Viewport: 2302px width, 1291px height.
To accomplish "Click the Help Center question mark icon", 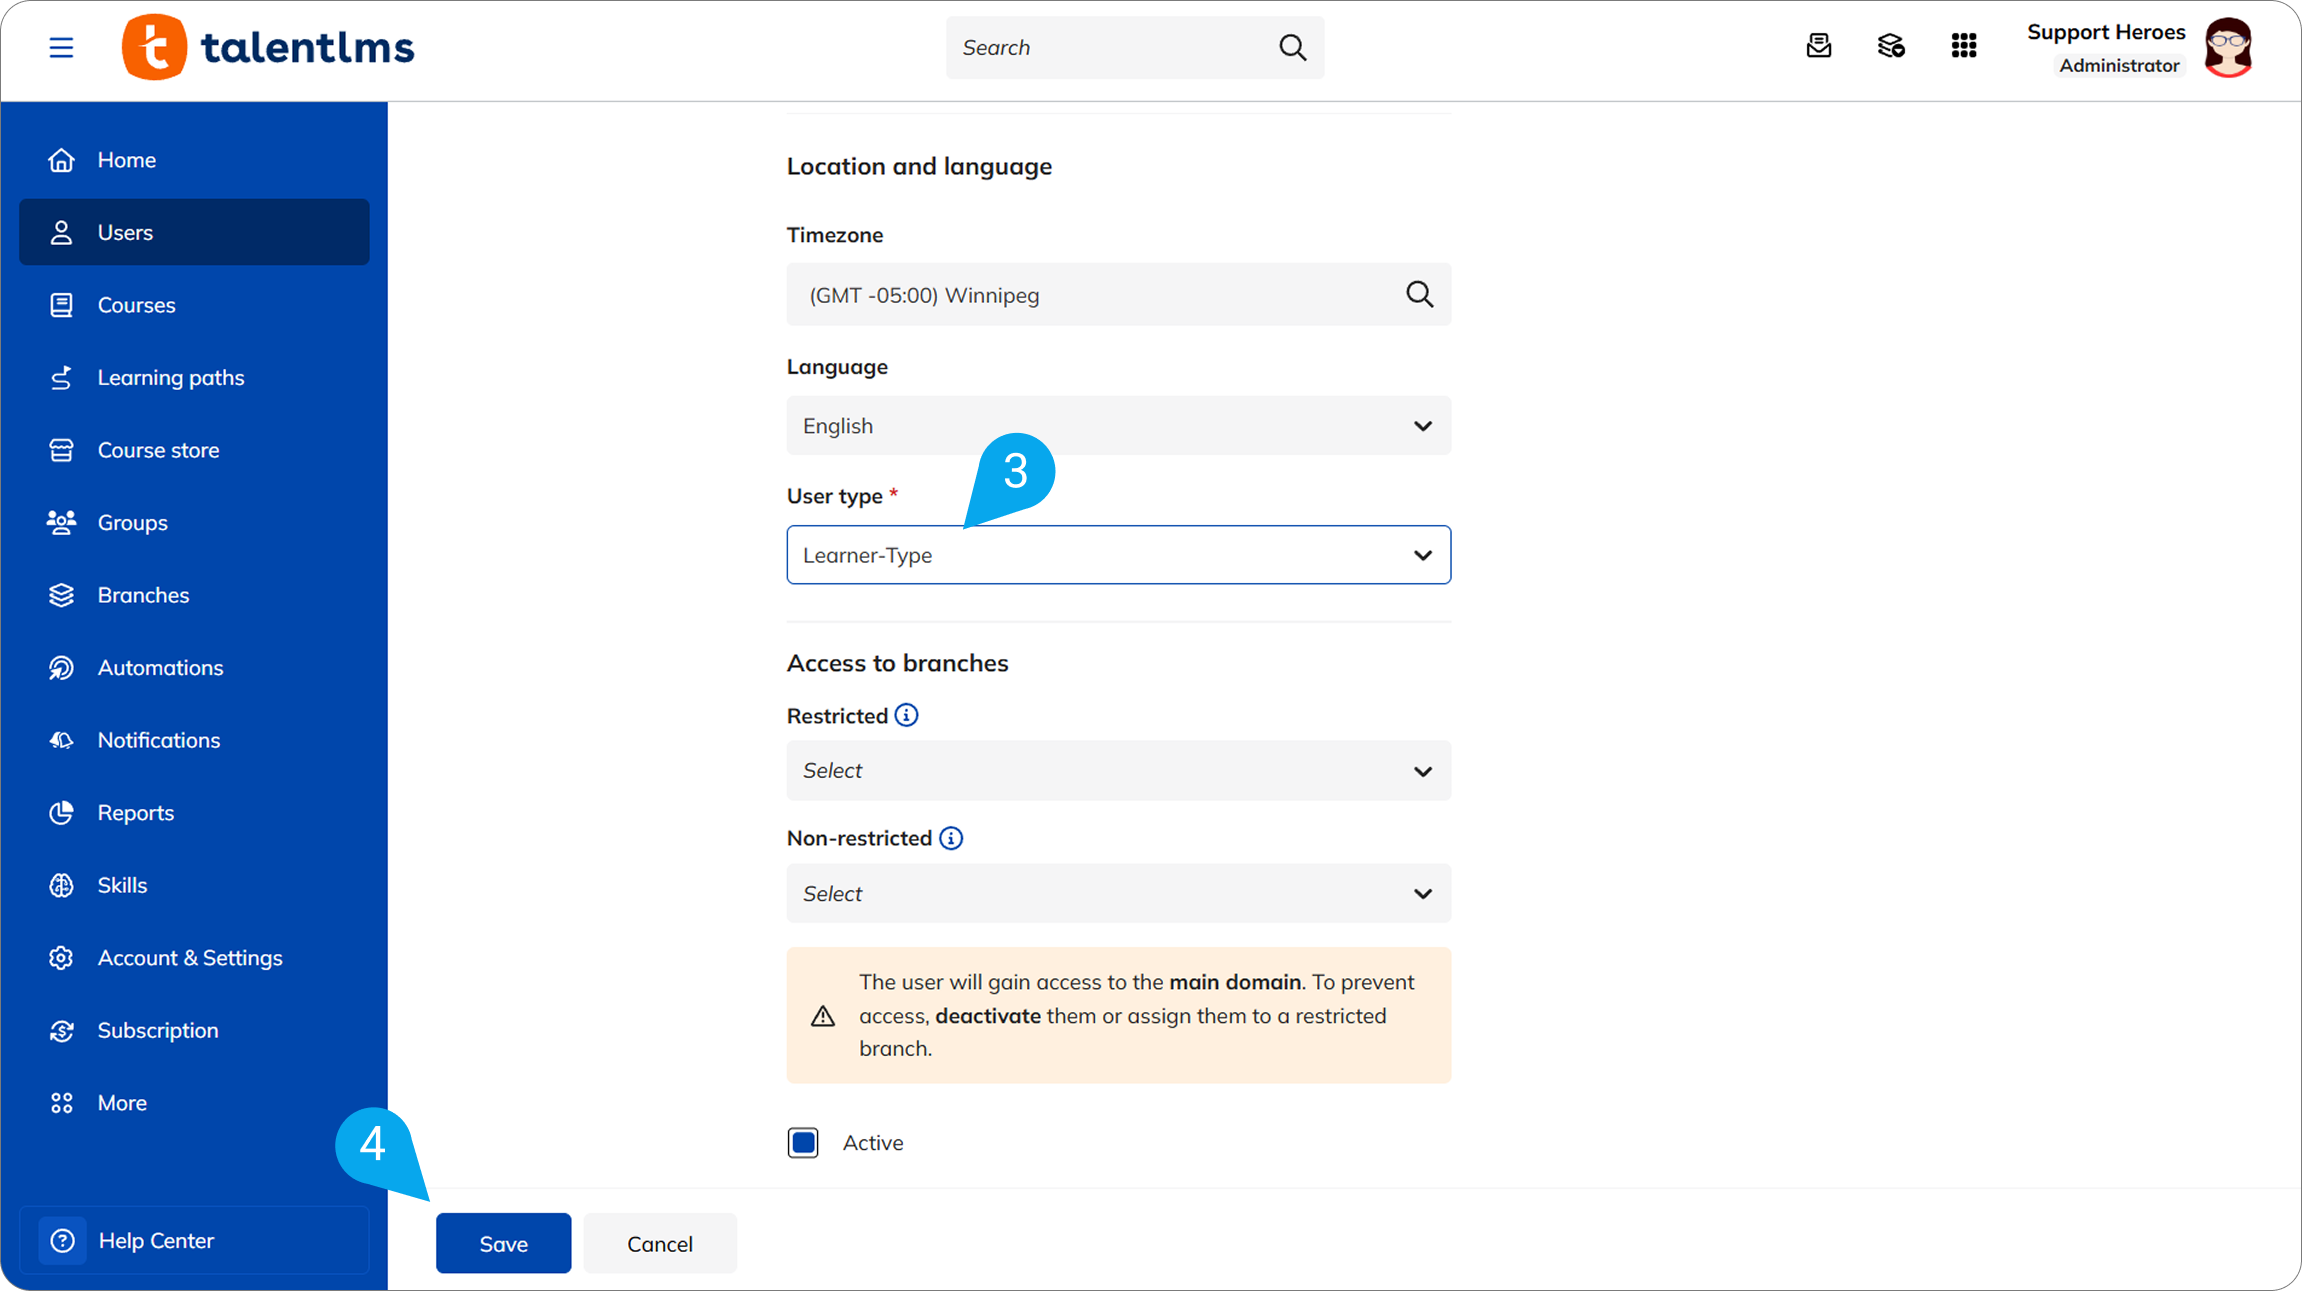I will coord(62,1241).
